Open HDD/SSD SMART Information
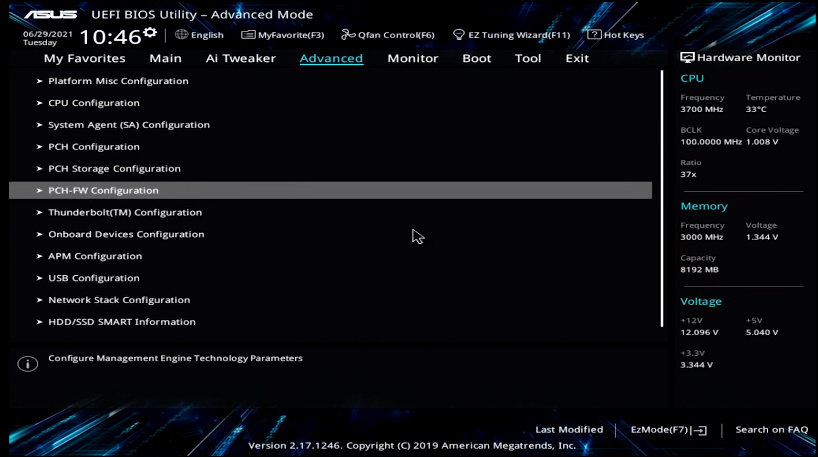This screenshot has width=818, height=457. tap(122, 322)
